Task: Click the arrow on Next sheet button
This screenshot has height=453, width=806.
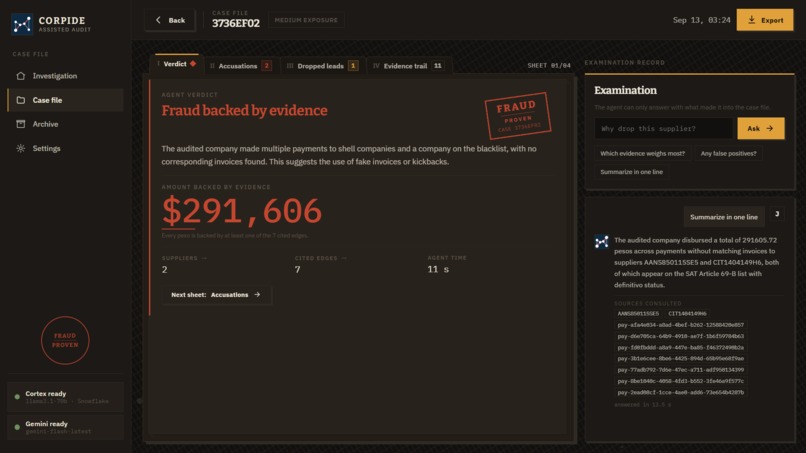Action: pos(257,295)
